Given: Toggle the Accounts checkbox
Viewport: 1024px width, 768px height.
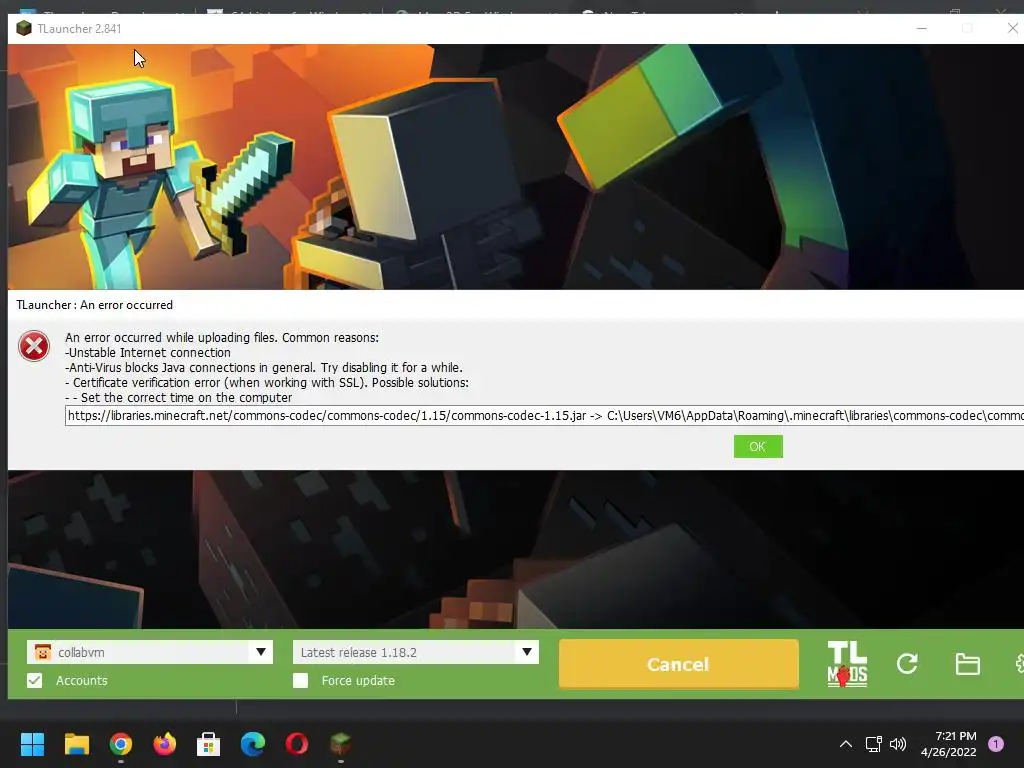Looking at the screenshot, I should tap(35, 680).
